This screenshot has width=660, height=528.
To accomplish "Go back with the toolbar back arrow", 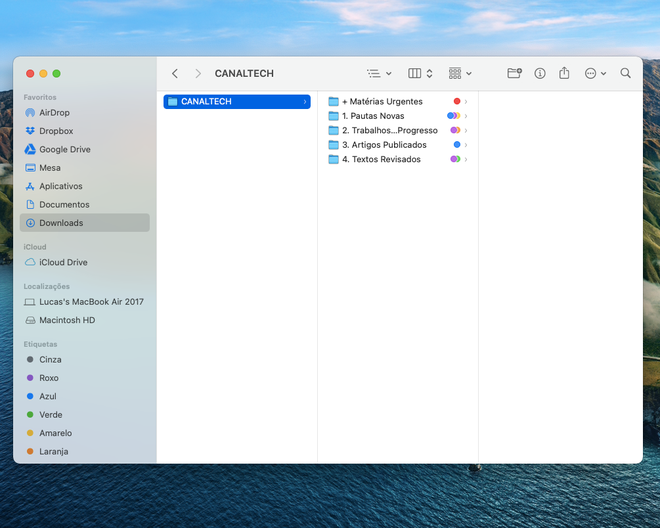I will pos(175,74).
